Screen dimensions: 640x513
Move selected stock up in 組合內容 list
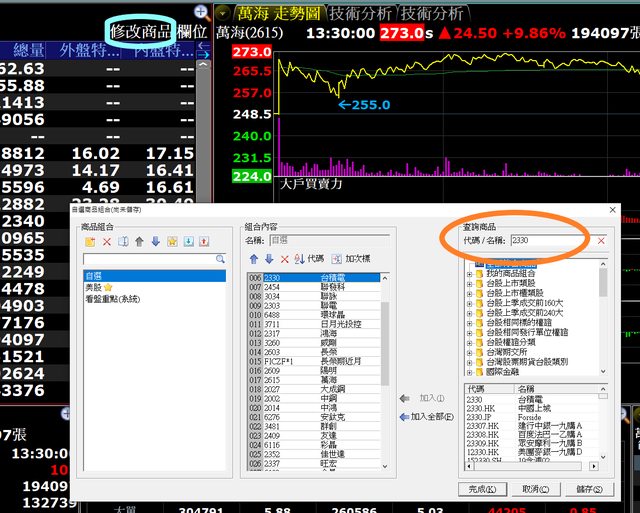(254, 258)
